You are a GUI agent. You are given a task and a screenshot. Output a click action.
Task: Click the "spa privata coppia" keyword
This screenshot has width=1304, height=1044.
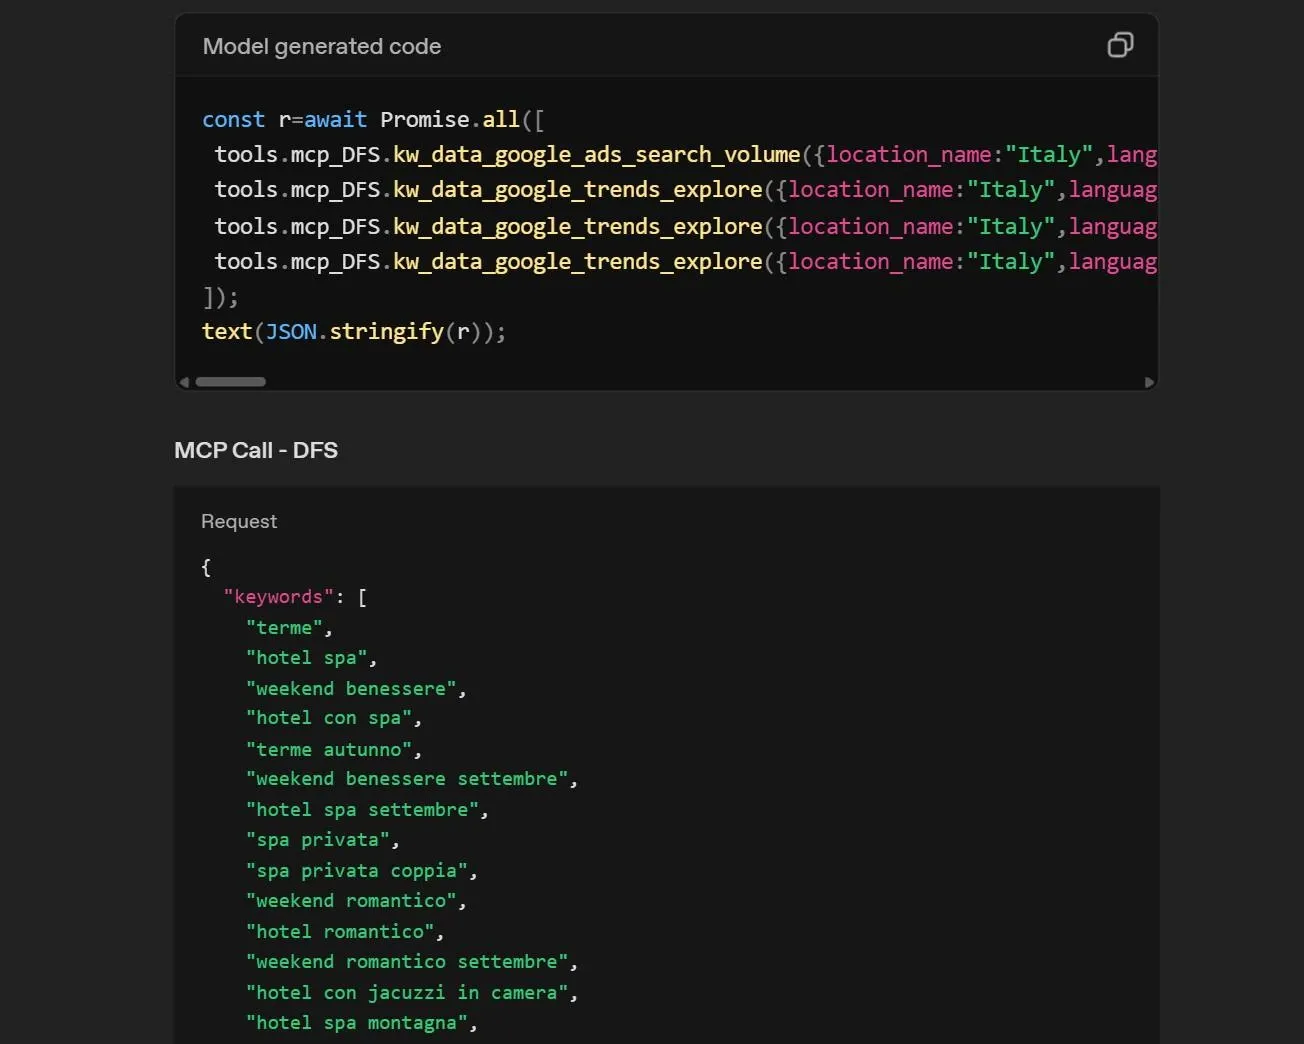[x=357, y=871]
